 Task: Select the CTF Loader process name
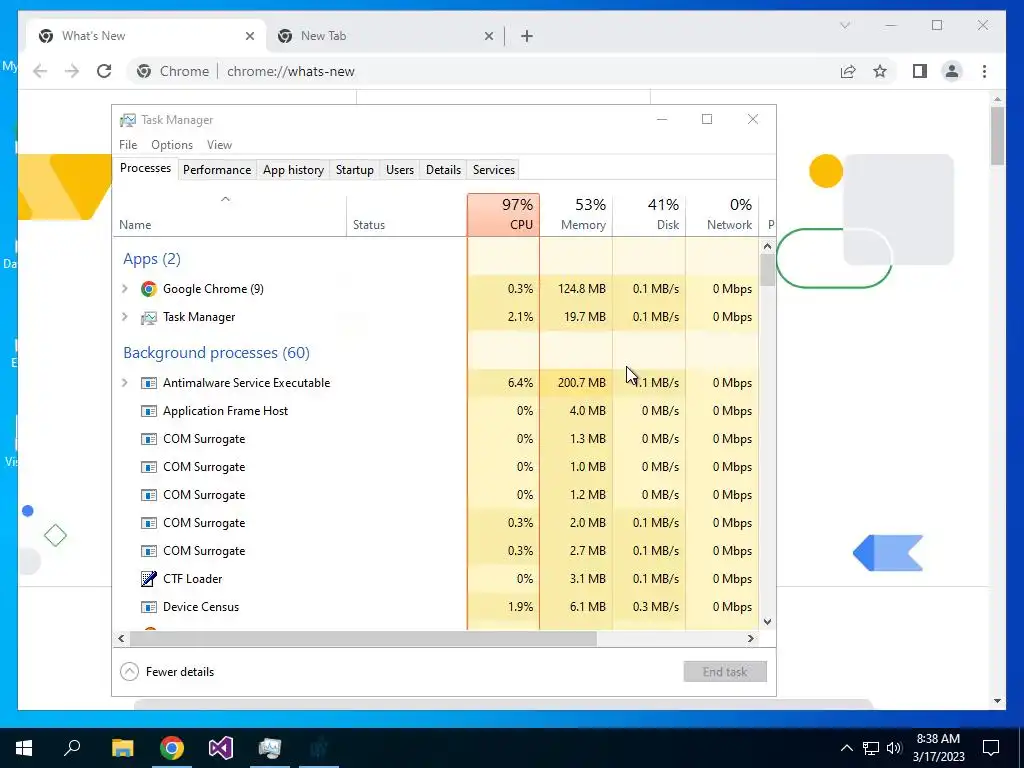click(x=193, y=579)
